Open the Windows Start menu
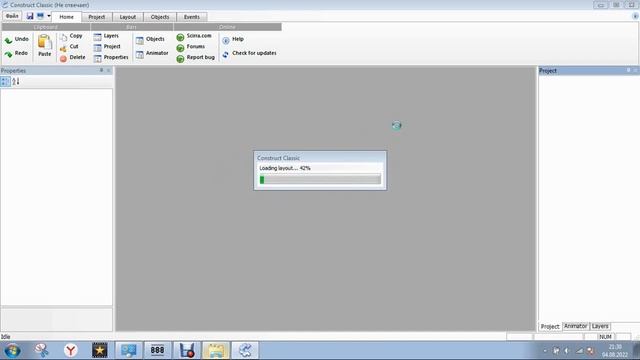This screenshot has width=640, height=360. point(12,350)
